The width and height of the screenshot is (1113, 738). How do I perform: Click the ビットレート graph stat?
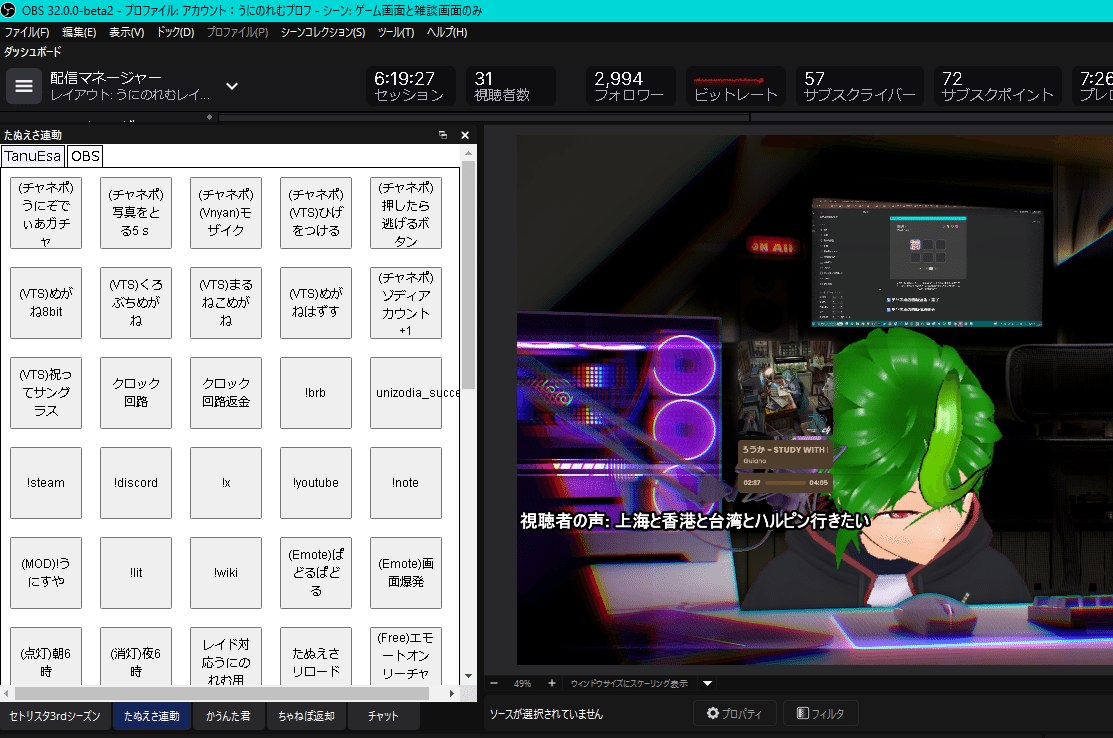click(735, 86)
